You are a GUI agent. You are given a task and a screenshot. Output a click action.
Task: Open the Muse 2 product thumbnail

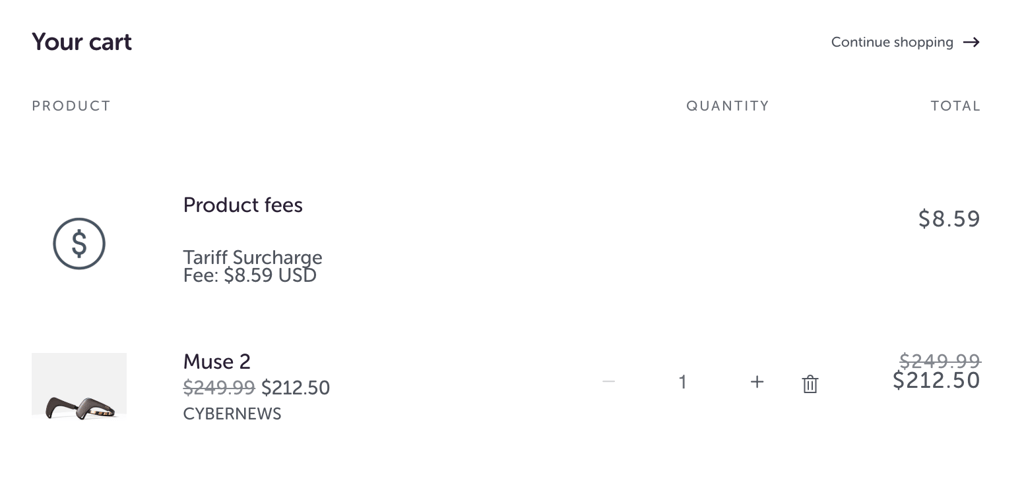coord(79,385)
